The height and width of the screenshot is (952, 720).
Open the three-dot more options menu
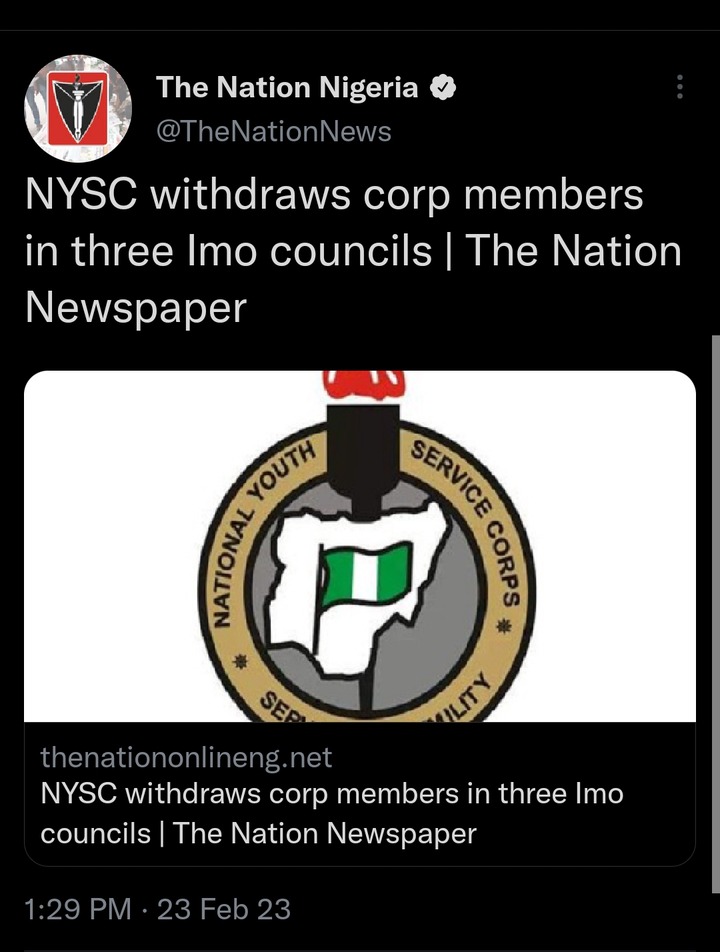(x=680, y=87)
